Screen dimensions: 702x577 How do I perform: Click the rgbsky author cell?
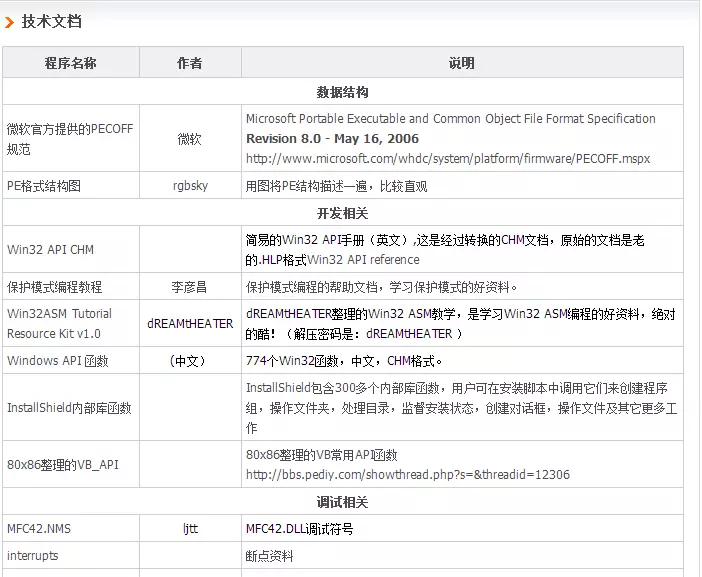click(190, 186)
